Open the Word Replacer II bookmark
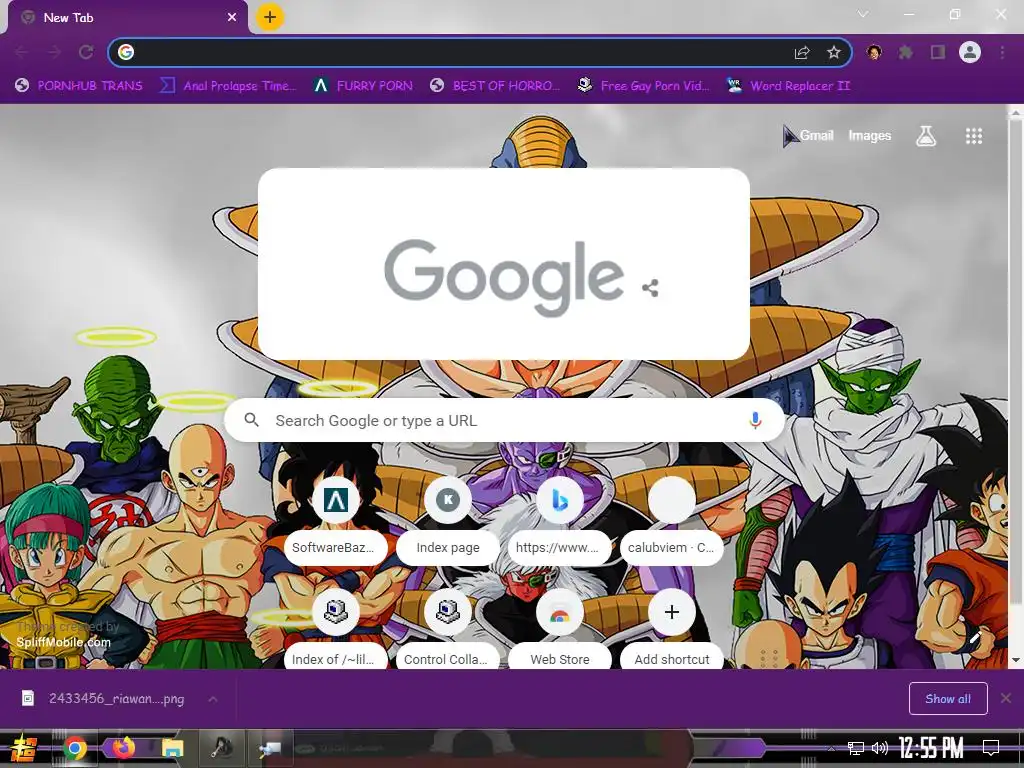The width and height of the screenshot is (1024, 768). point(789,86)
